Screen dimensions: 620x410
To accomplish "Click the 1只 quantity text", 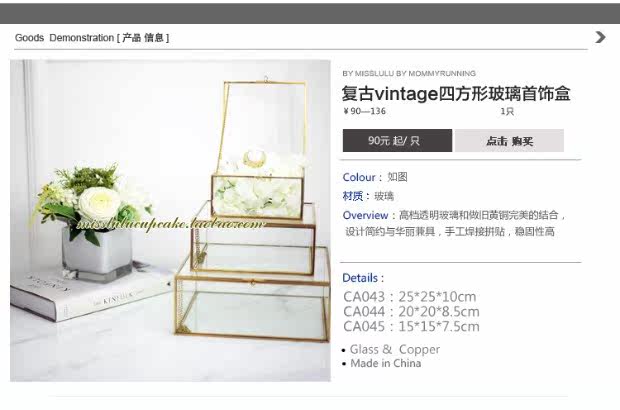I will click(x=507, y=111).
